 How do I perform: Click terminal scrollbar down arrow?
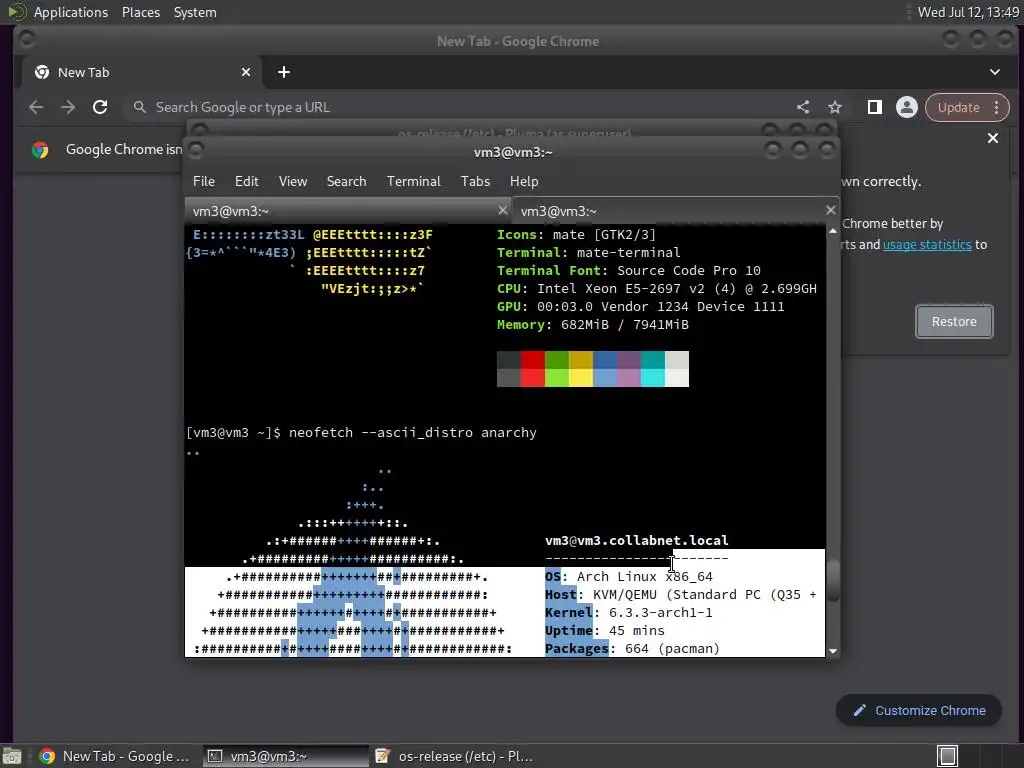coord(833,650)
